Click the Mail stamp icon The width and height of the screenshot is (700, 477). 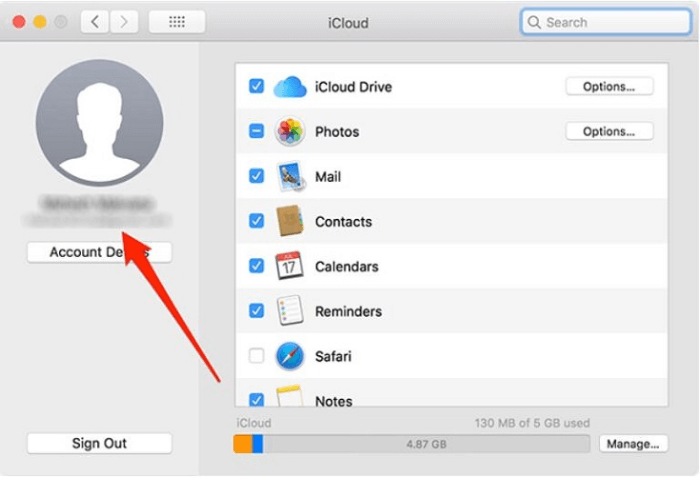pyautogui.click(x=291, y=177)
